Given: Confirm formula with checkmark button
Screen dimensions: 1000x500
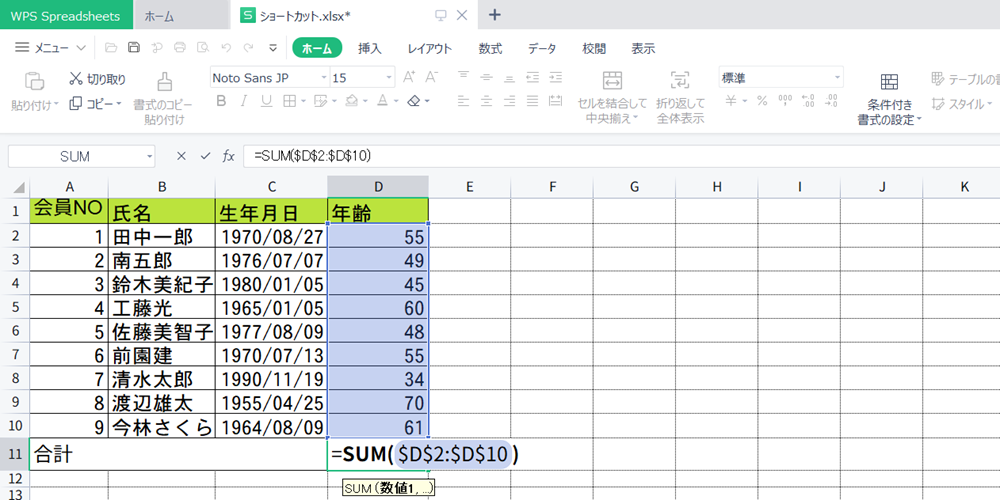Looking at the screenshot, I should pyautogui.click(x=205, y=156).
